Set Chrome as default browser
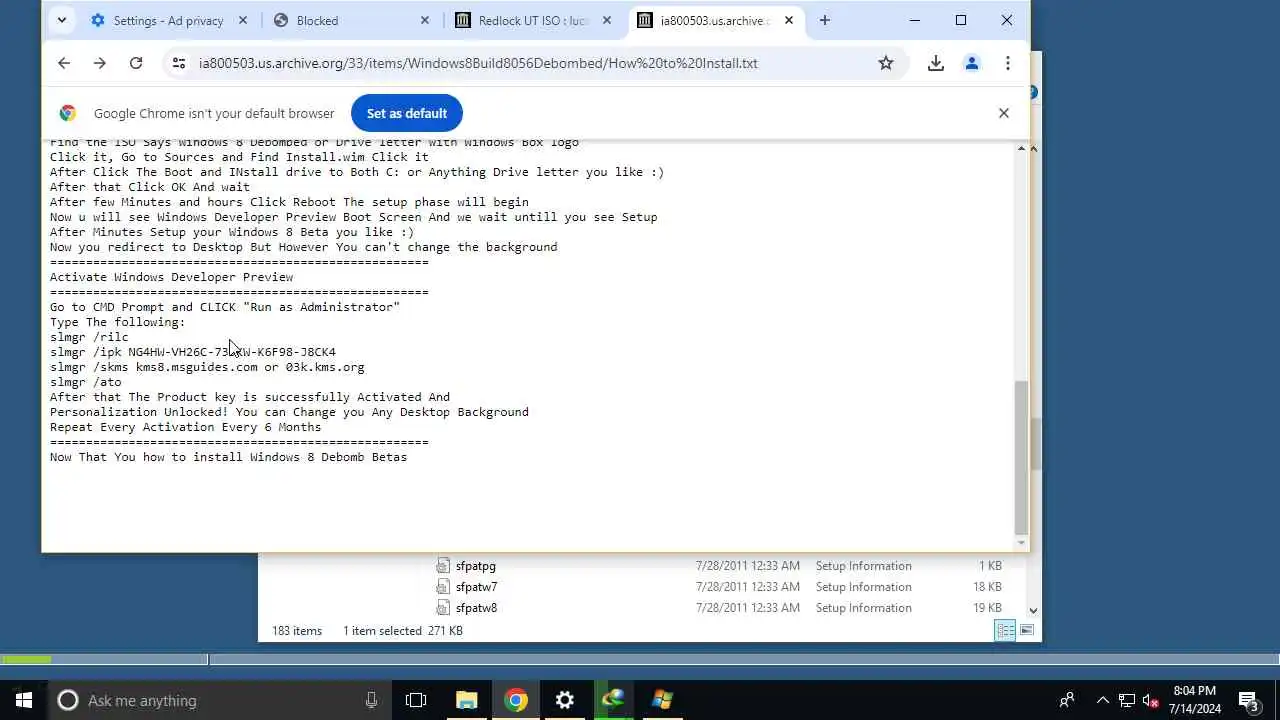 406,113
